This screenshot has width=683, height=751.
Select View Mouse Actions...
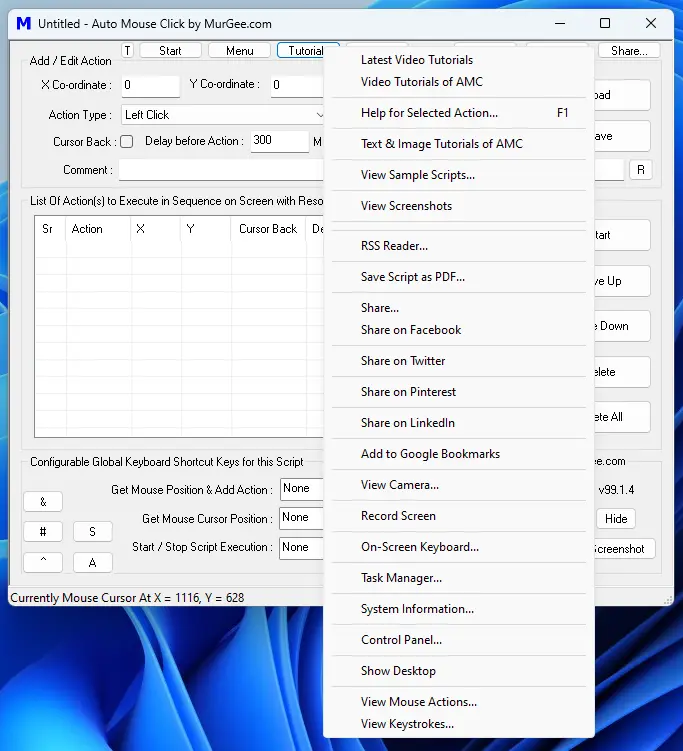point(419,702)
